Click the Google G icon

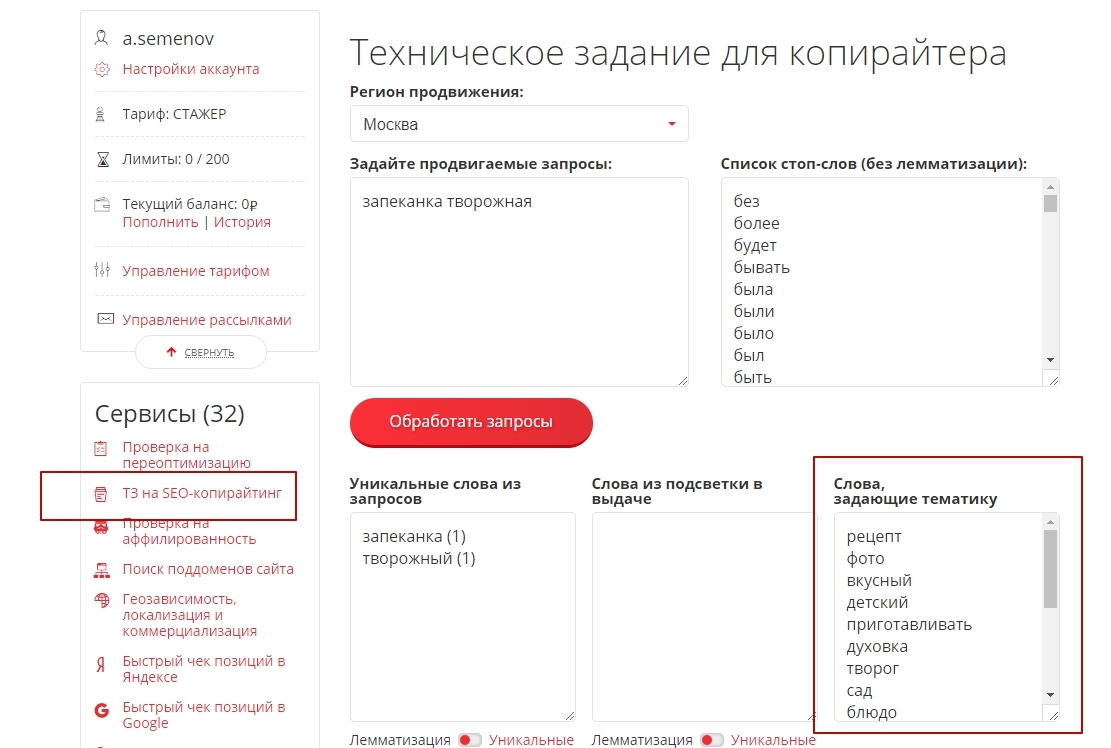click(102, 710)
